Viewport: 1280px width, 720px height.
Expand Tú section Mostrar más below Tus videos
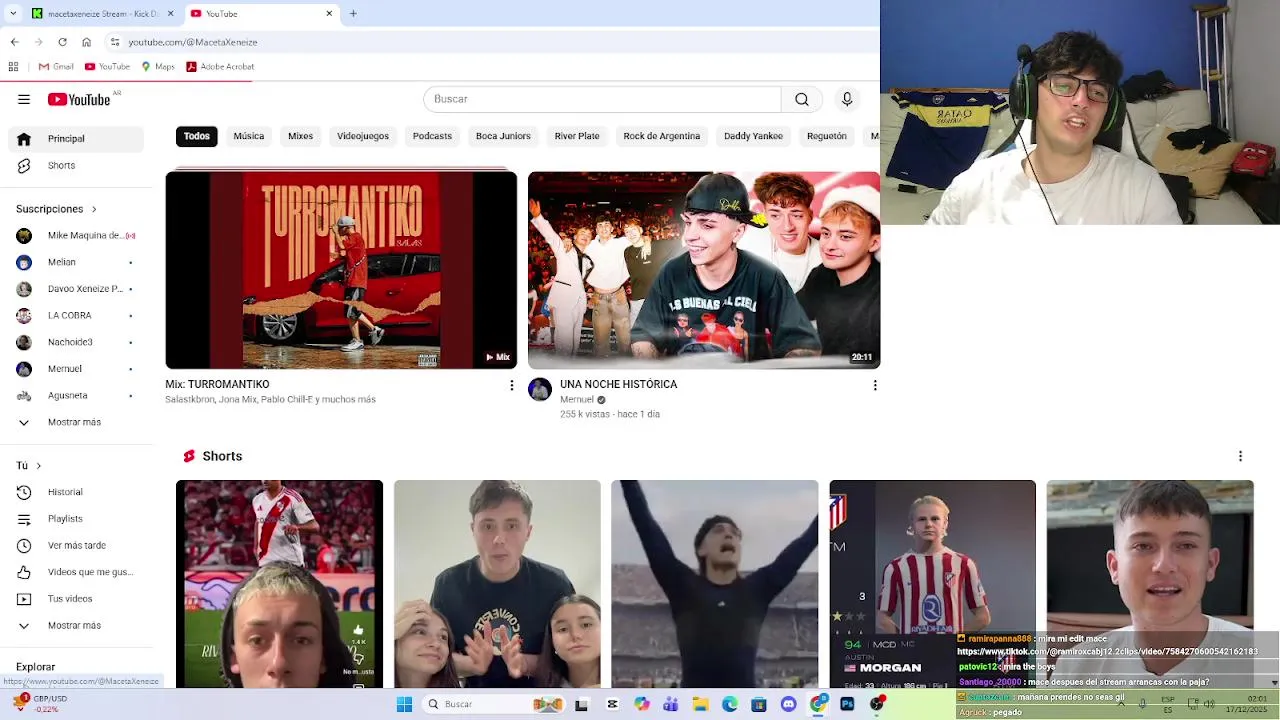coord(76,625)
